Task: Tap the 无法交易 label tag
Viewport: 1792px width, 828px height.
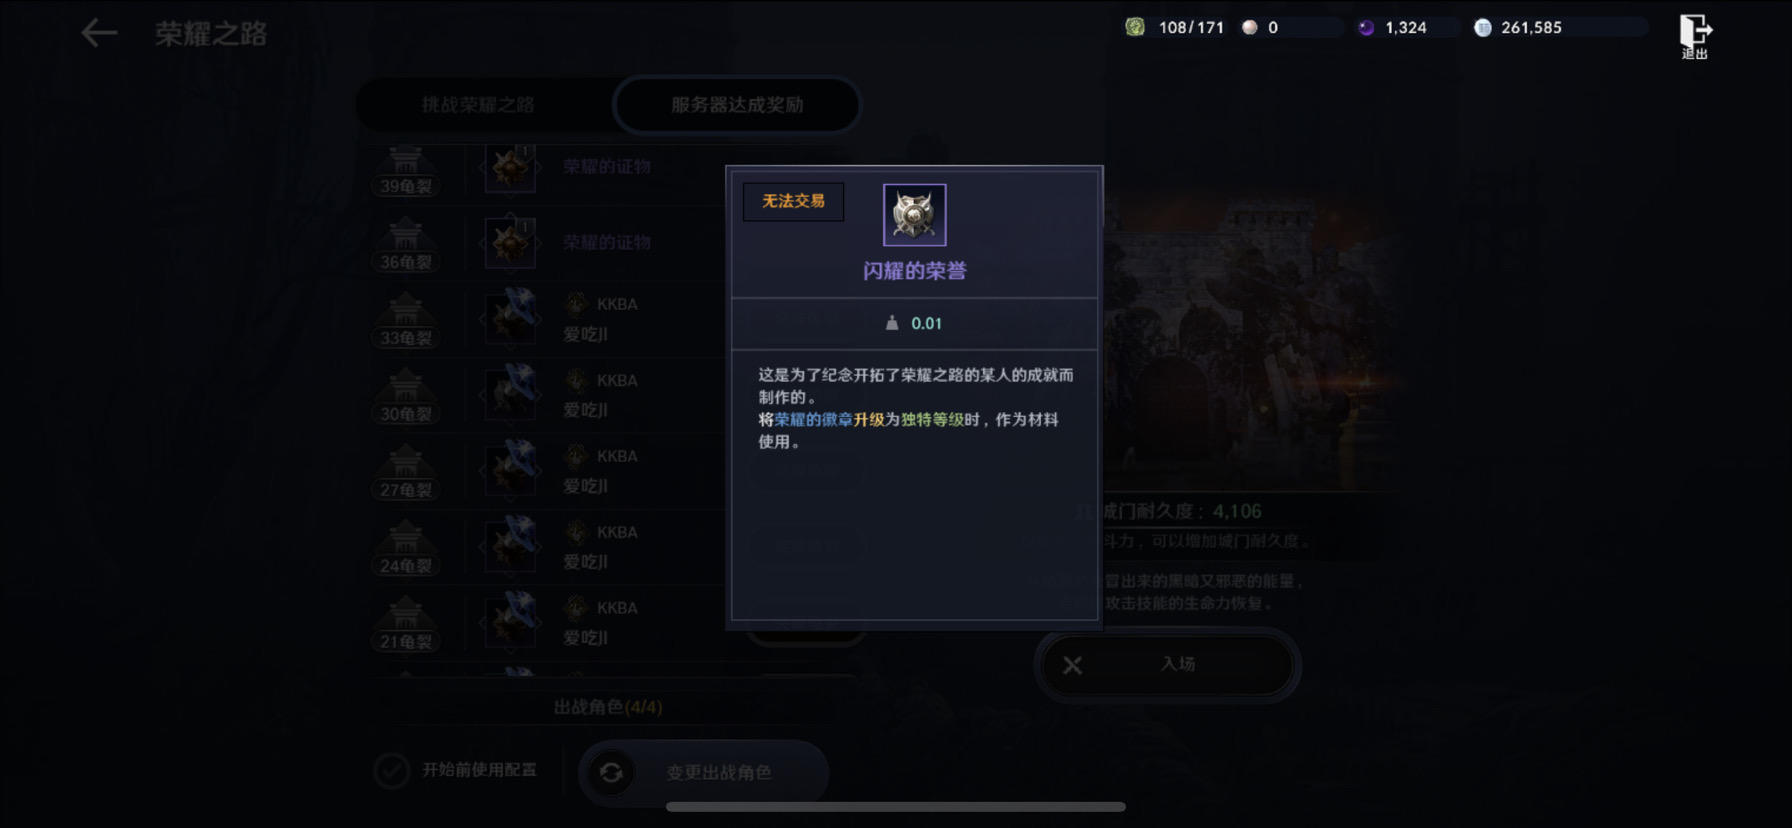Action: click(x=793, y=201)
